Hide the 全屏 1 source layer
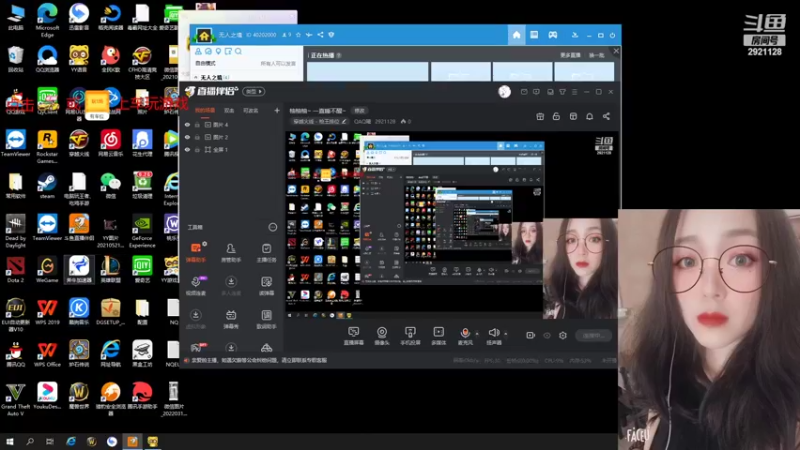This screenshot has height=450, width=800. 187,149
